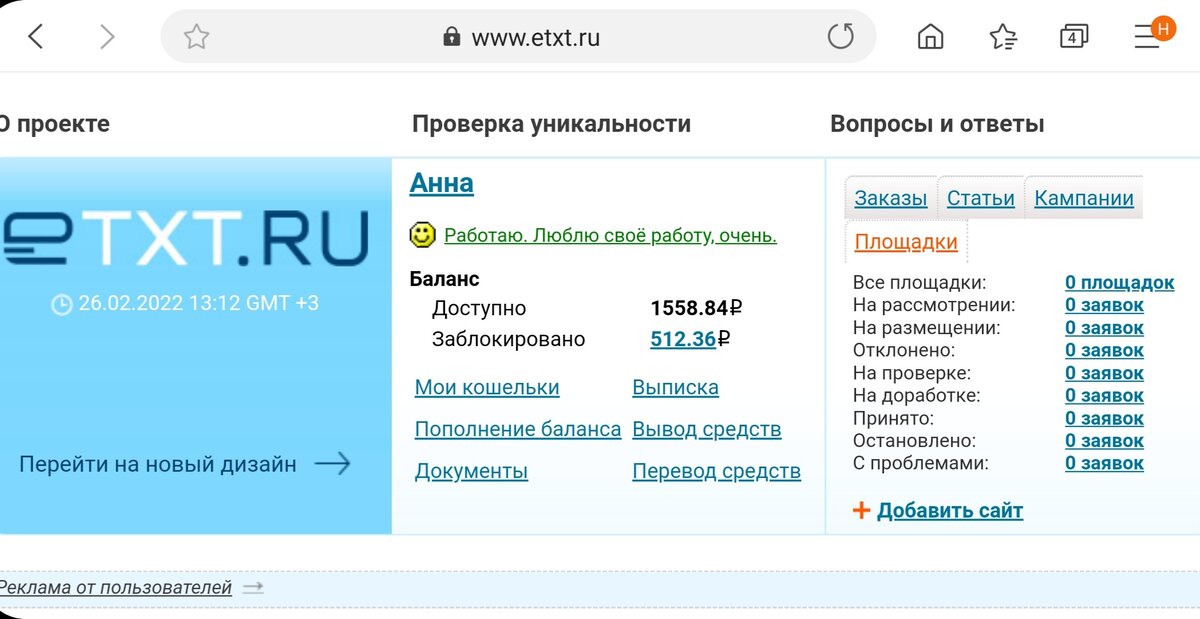The image size is (1200, 619).
Task: Open 0 заявок for На размещении
Action: (1104, 328)
